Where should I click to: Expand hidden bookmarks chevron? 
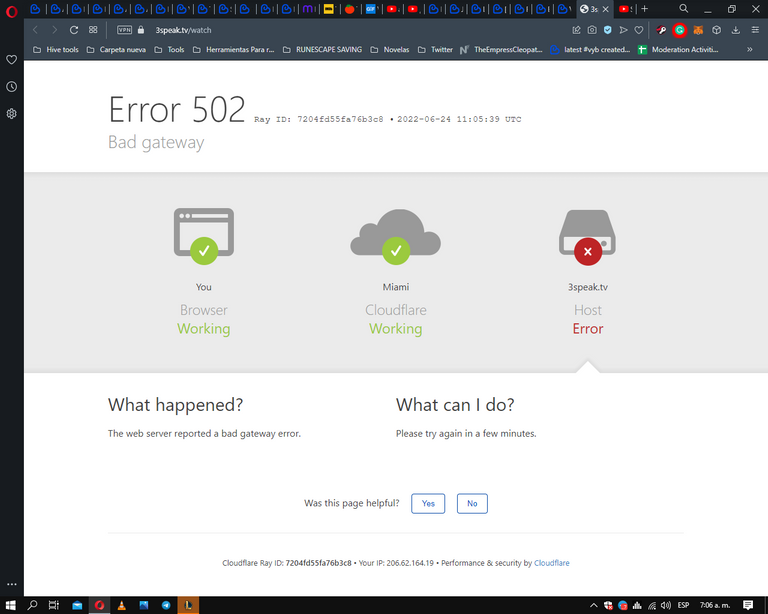click(x=749, y=49)
